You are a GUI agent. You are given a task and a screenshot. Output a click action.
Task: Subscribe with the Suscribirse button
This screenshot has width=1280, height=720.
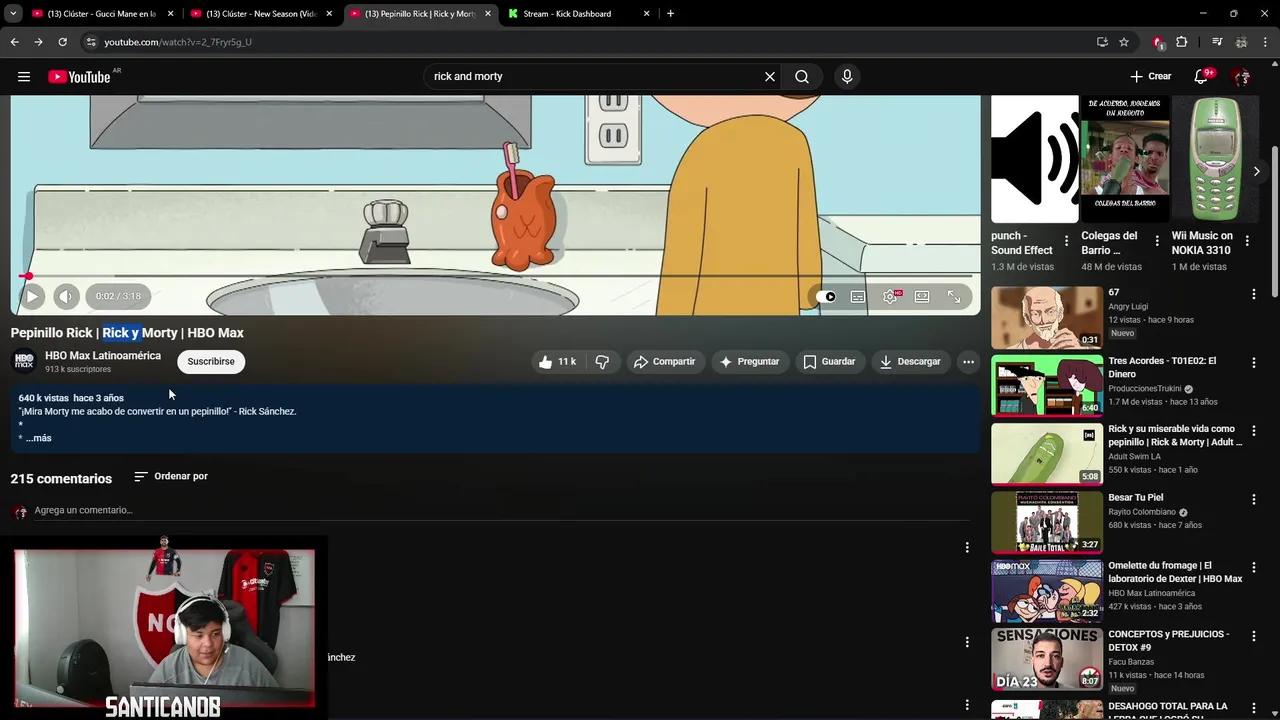tap(211, 362)
